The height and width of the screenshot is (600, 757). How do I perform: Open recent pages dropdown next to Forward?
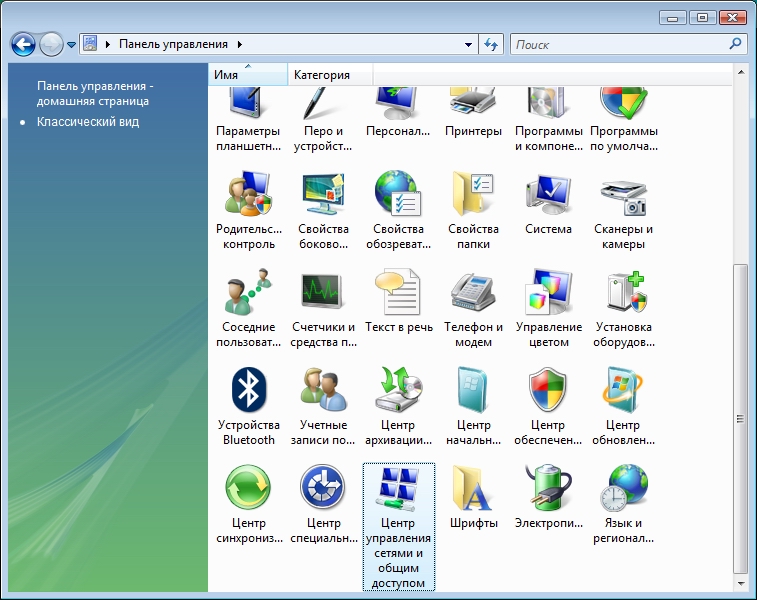(x=72, y=45)
